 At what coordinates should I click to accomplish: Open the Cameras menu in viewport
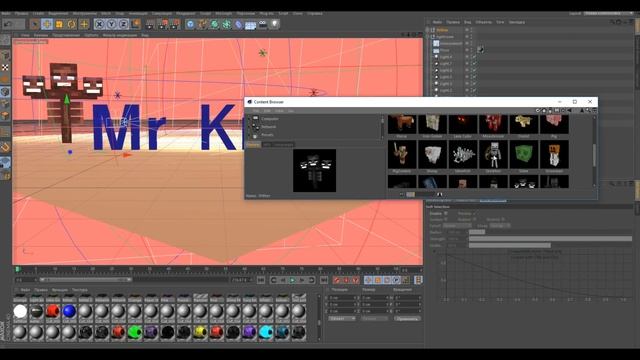point(41,35)
